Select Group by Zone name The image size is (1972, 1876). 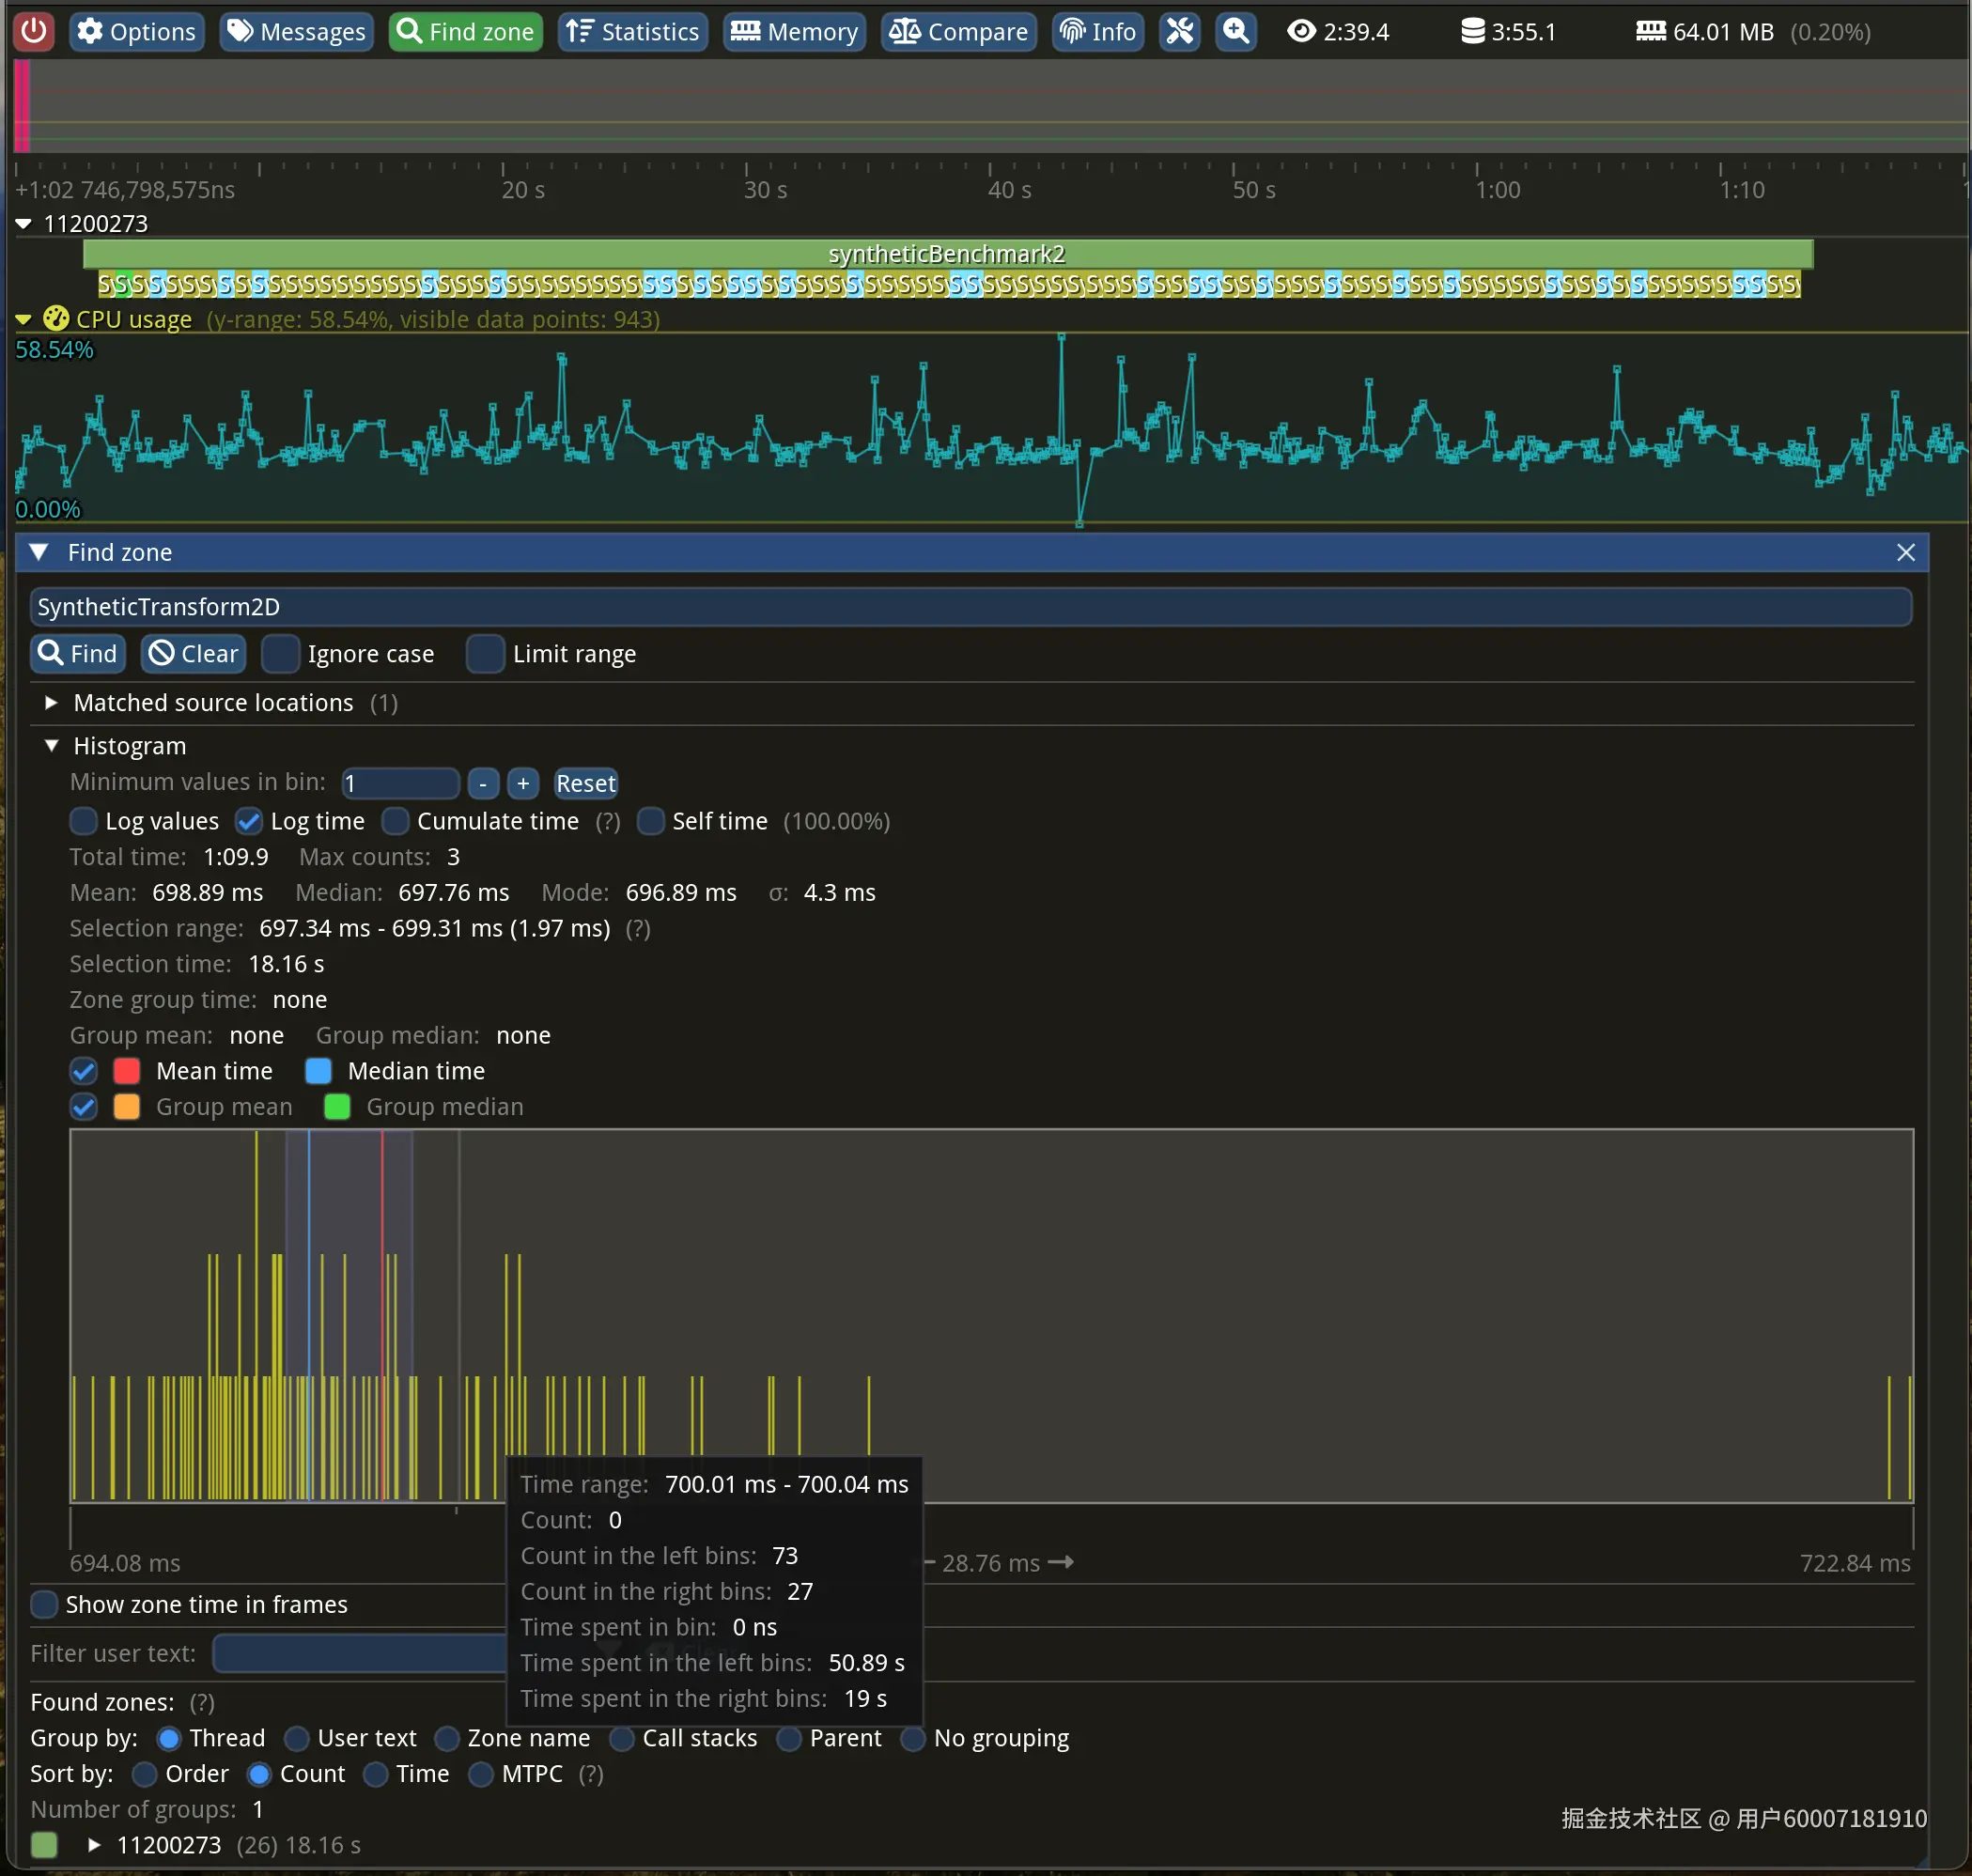pyautogui.click(x=447, y=1738)
